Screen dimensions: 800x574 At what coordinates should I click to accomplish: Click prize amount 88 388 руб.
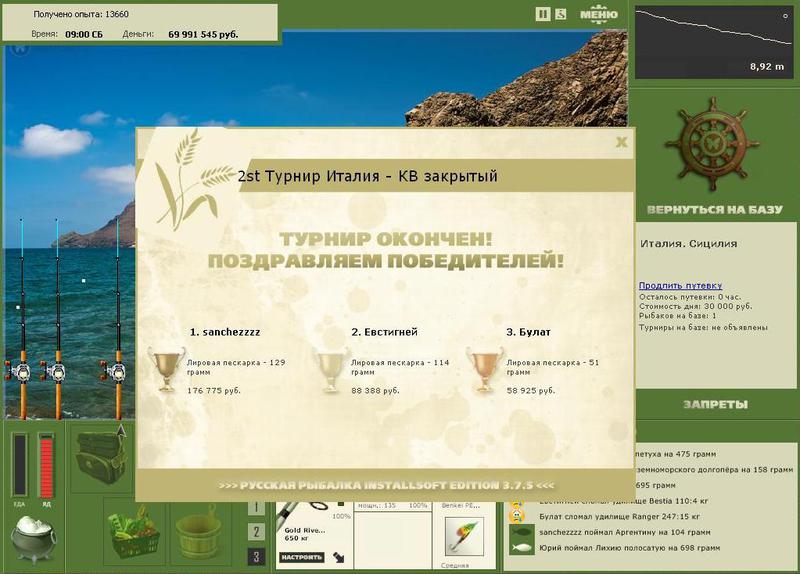(375, 391)
